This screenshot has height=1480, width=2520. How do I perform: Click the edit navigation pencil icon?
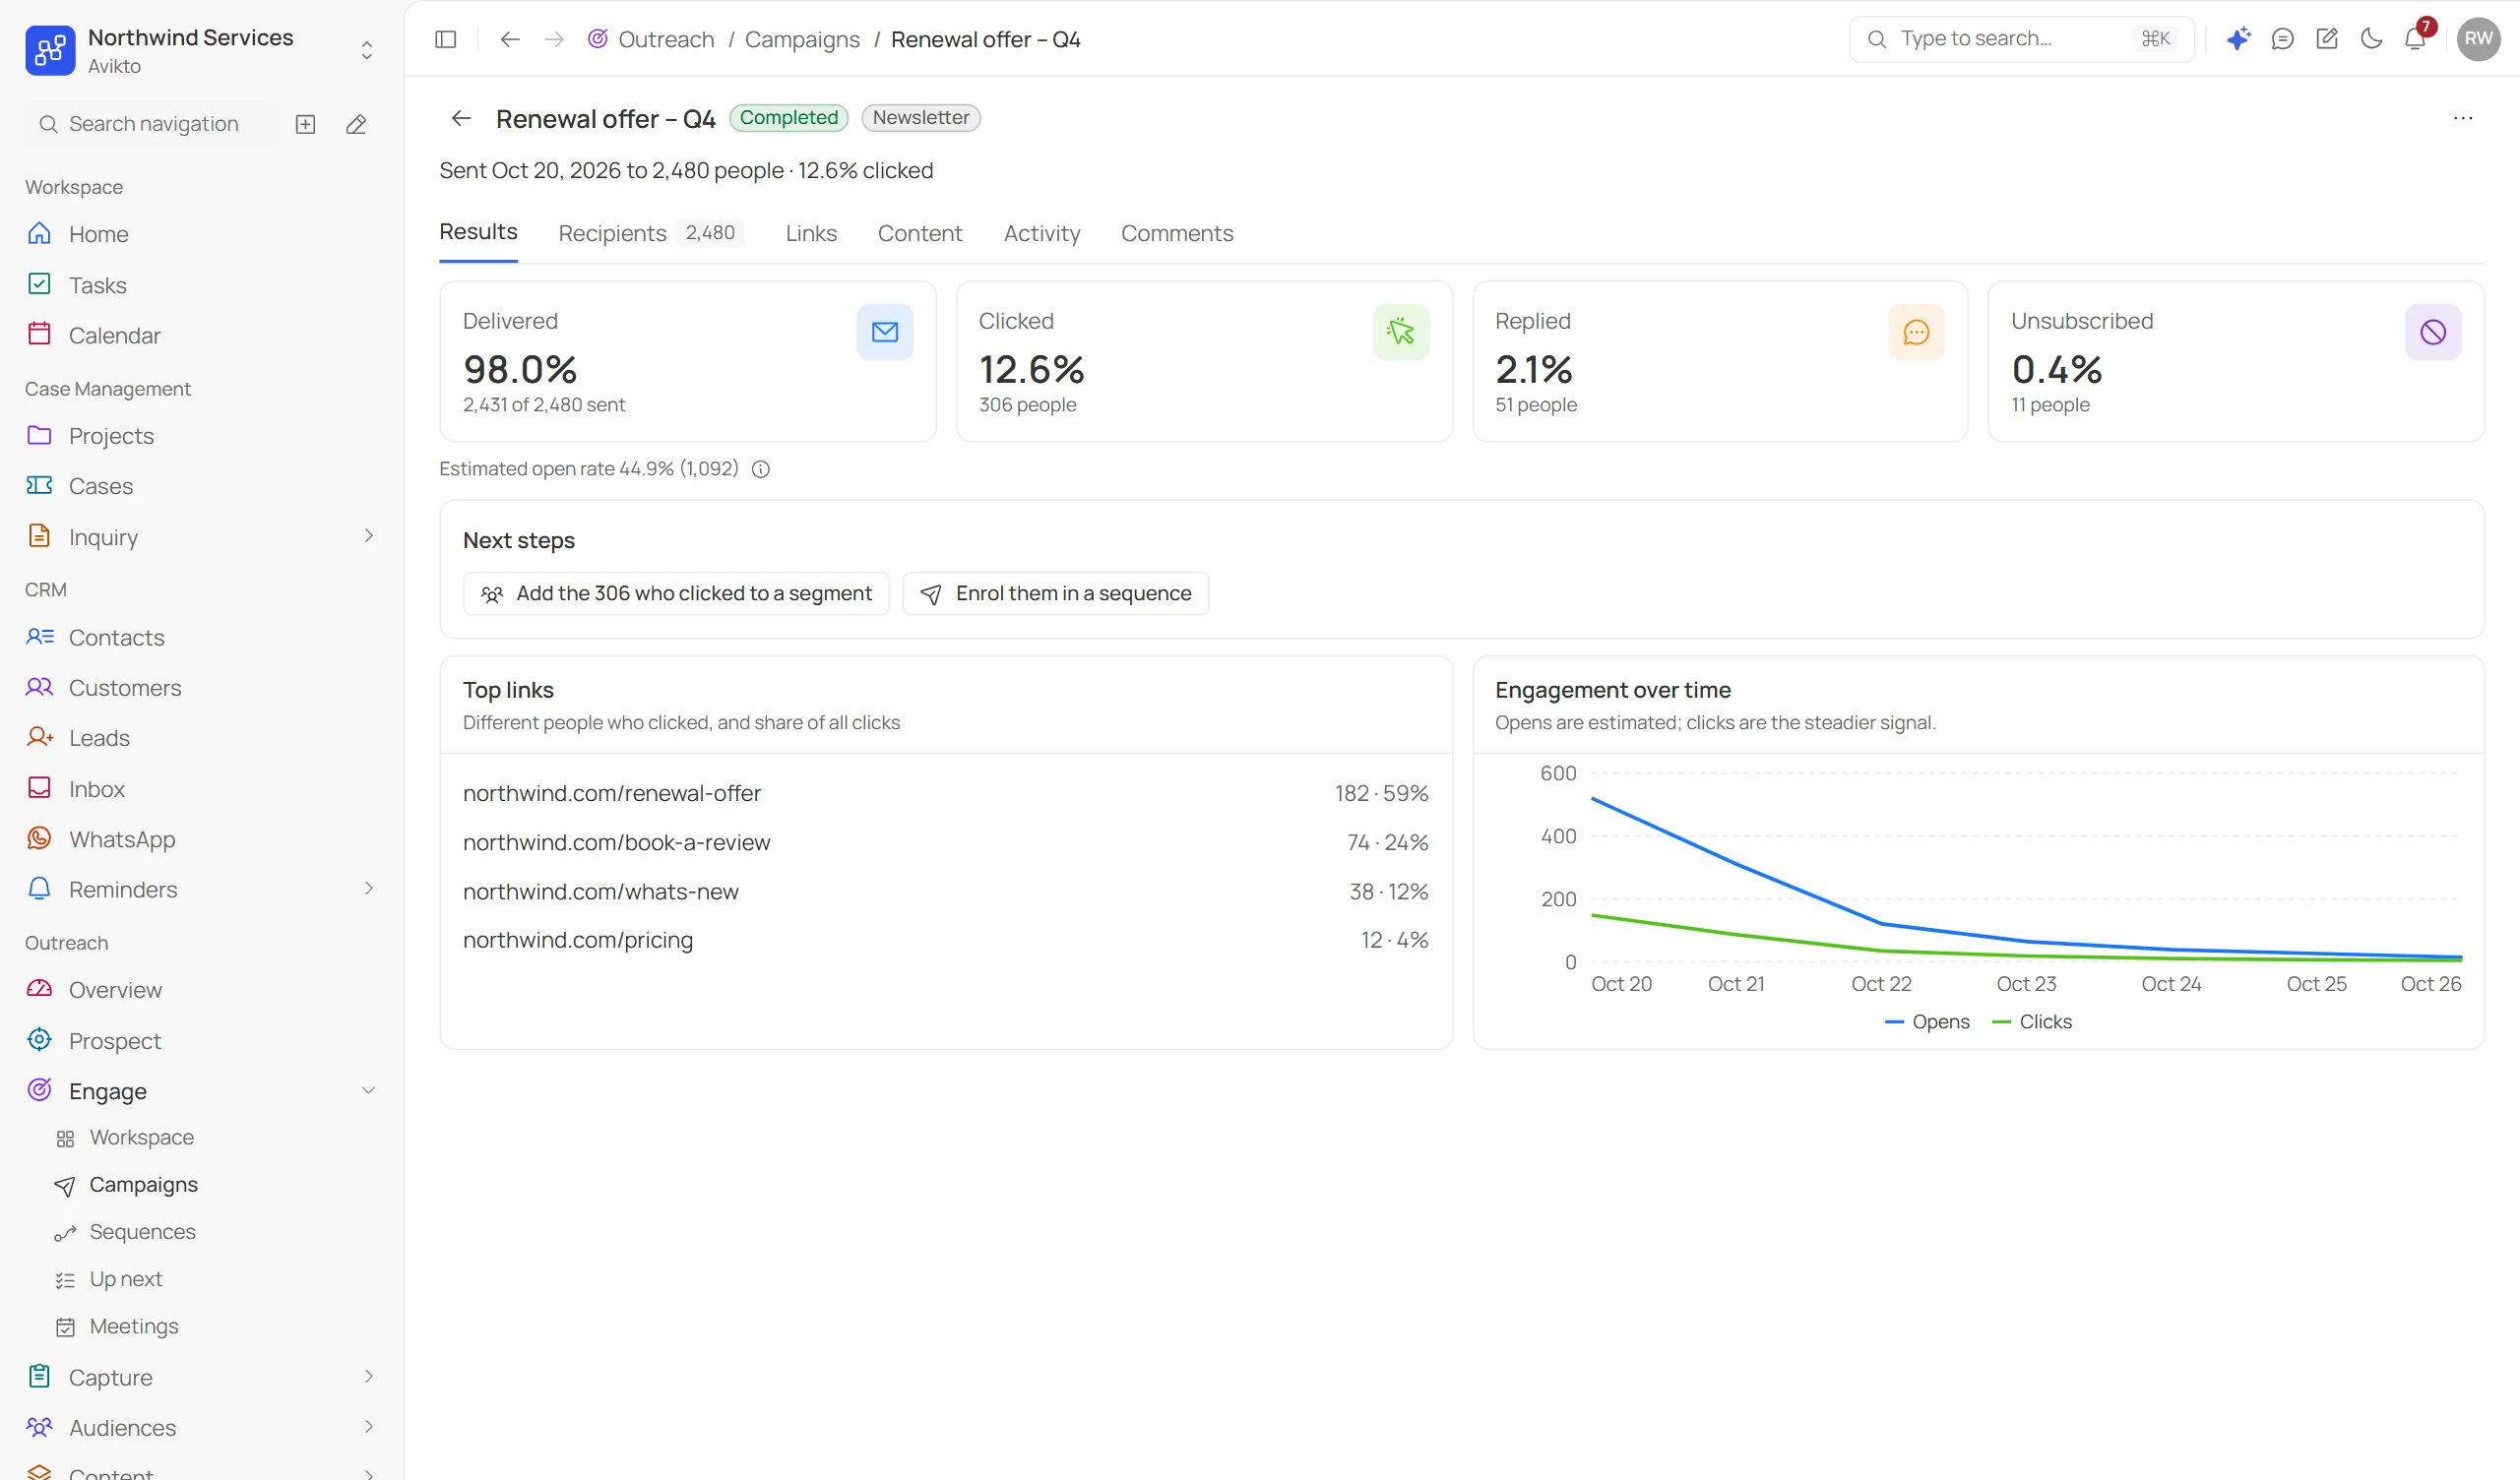(356, 124)
